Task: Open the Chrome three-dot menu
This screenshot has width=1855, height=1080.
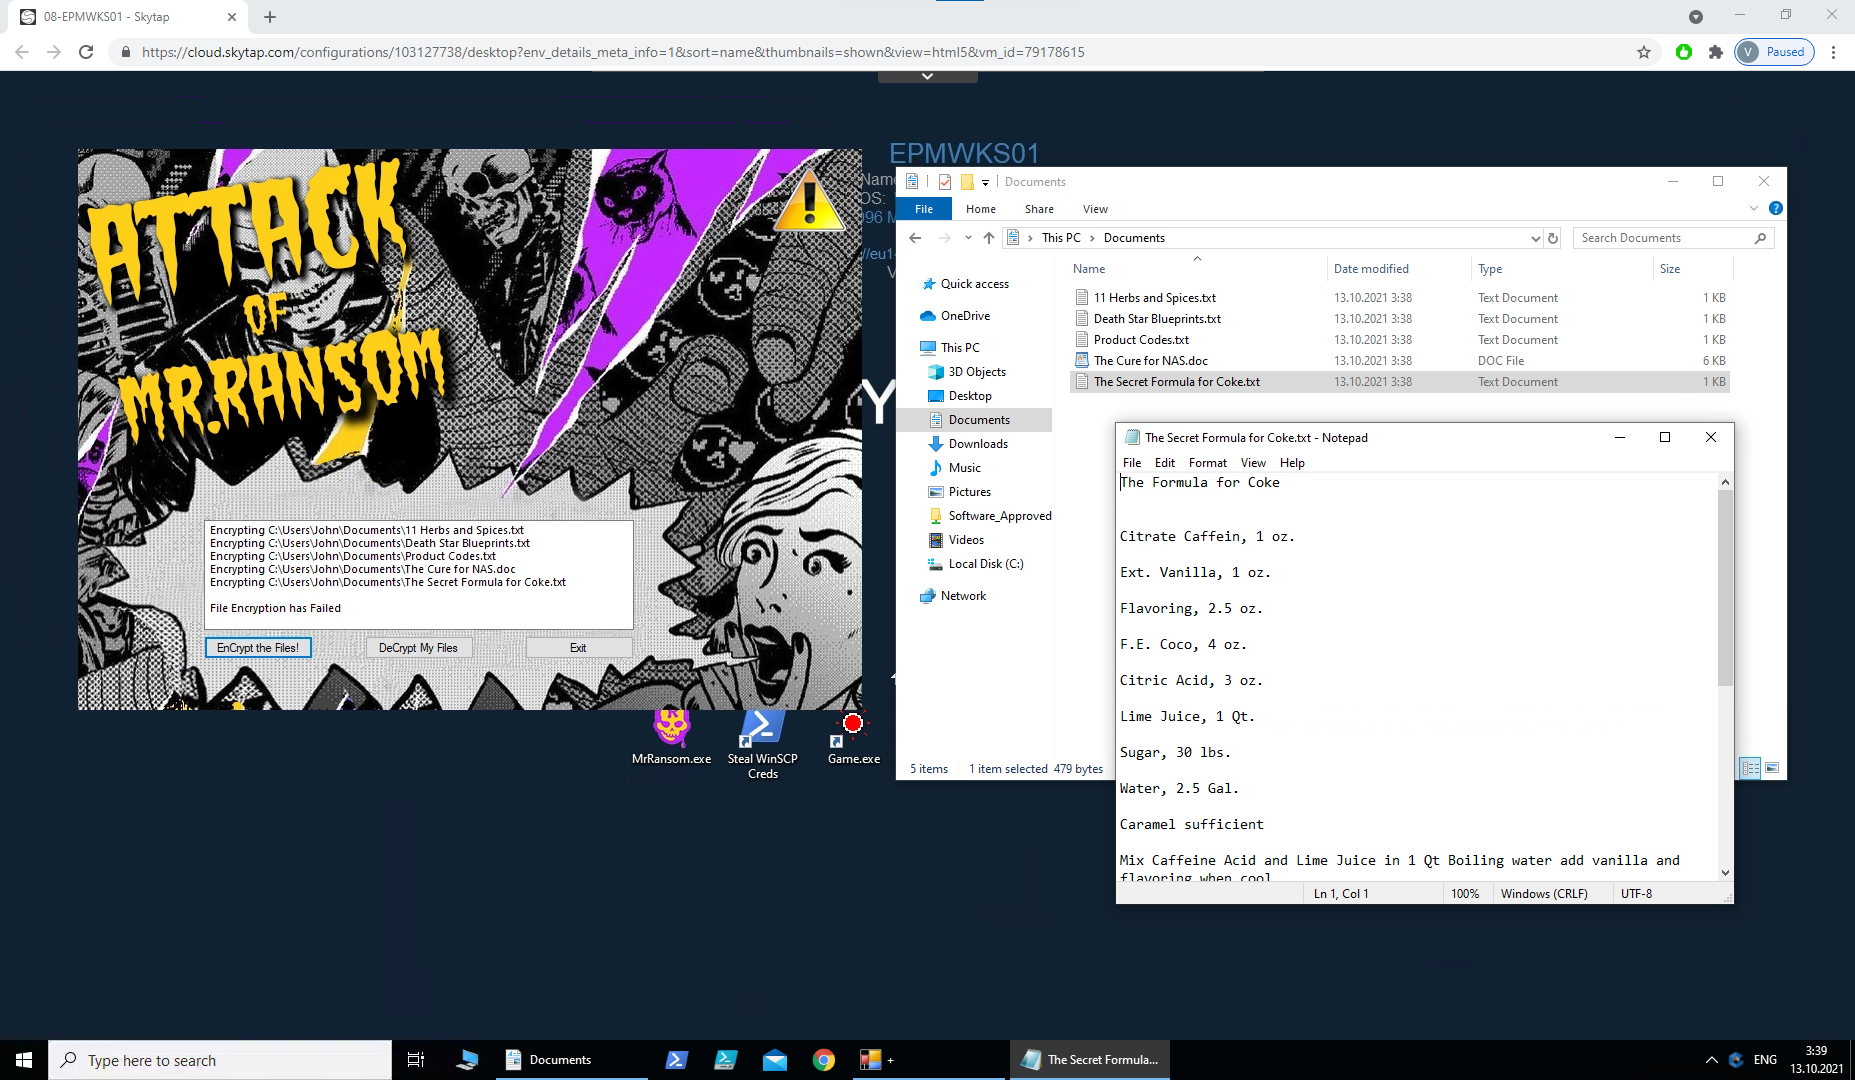Action: point(1833,52)
